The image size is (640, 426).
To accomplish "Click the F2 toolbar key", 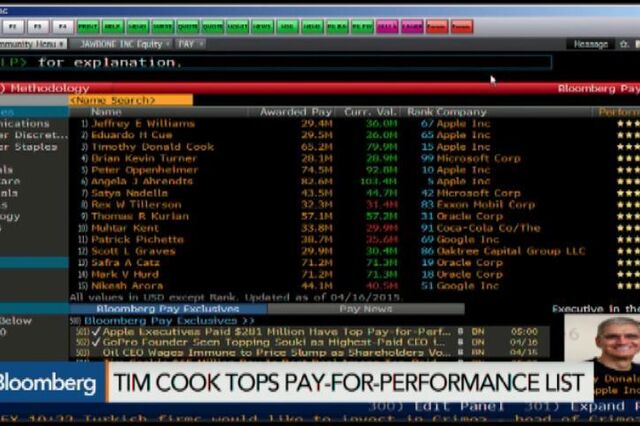I will click(x=13, y=27).
